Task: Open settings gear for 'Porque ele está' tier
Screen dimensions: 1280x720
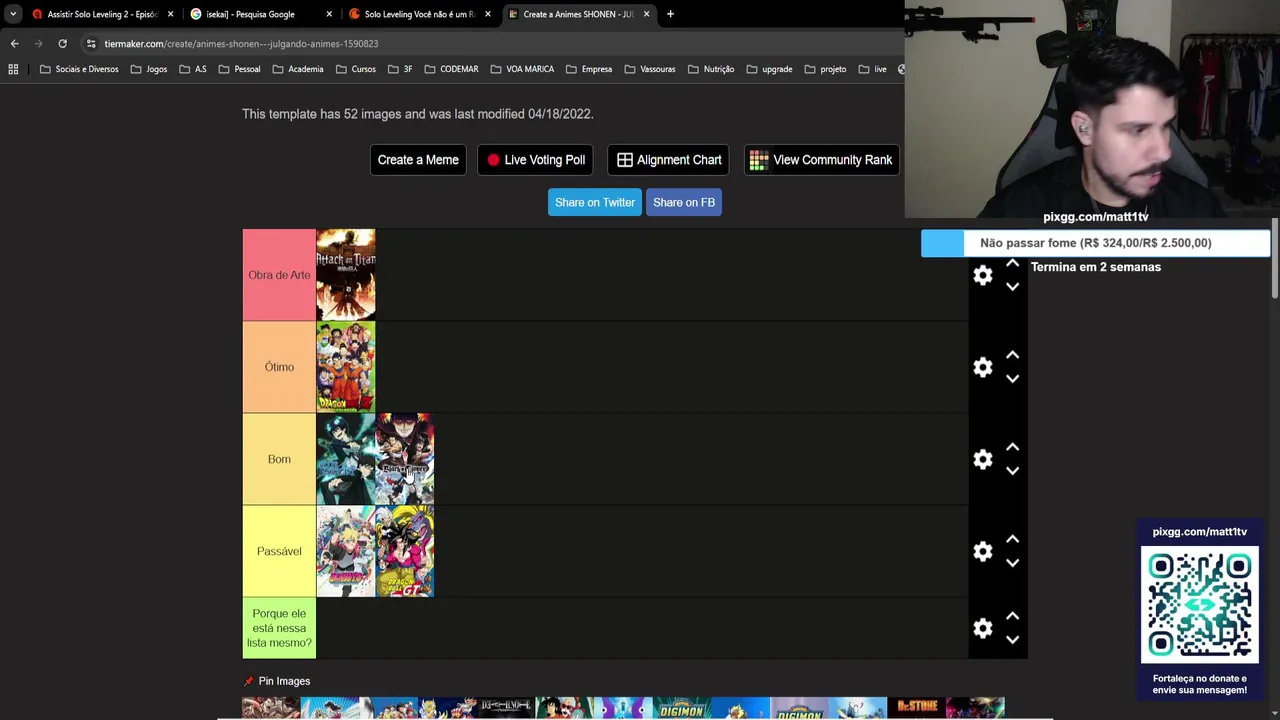Action: click(x=983, y=628)
